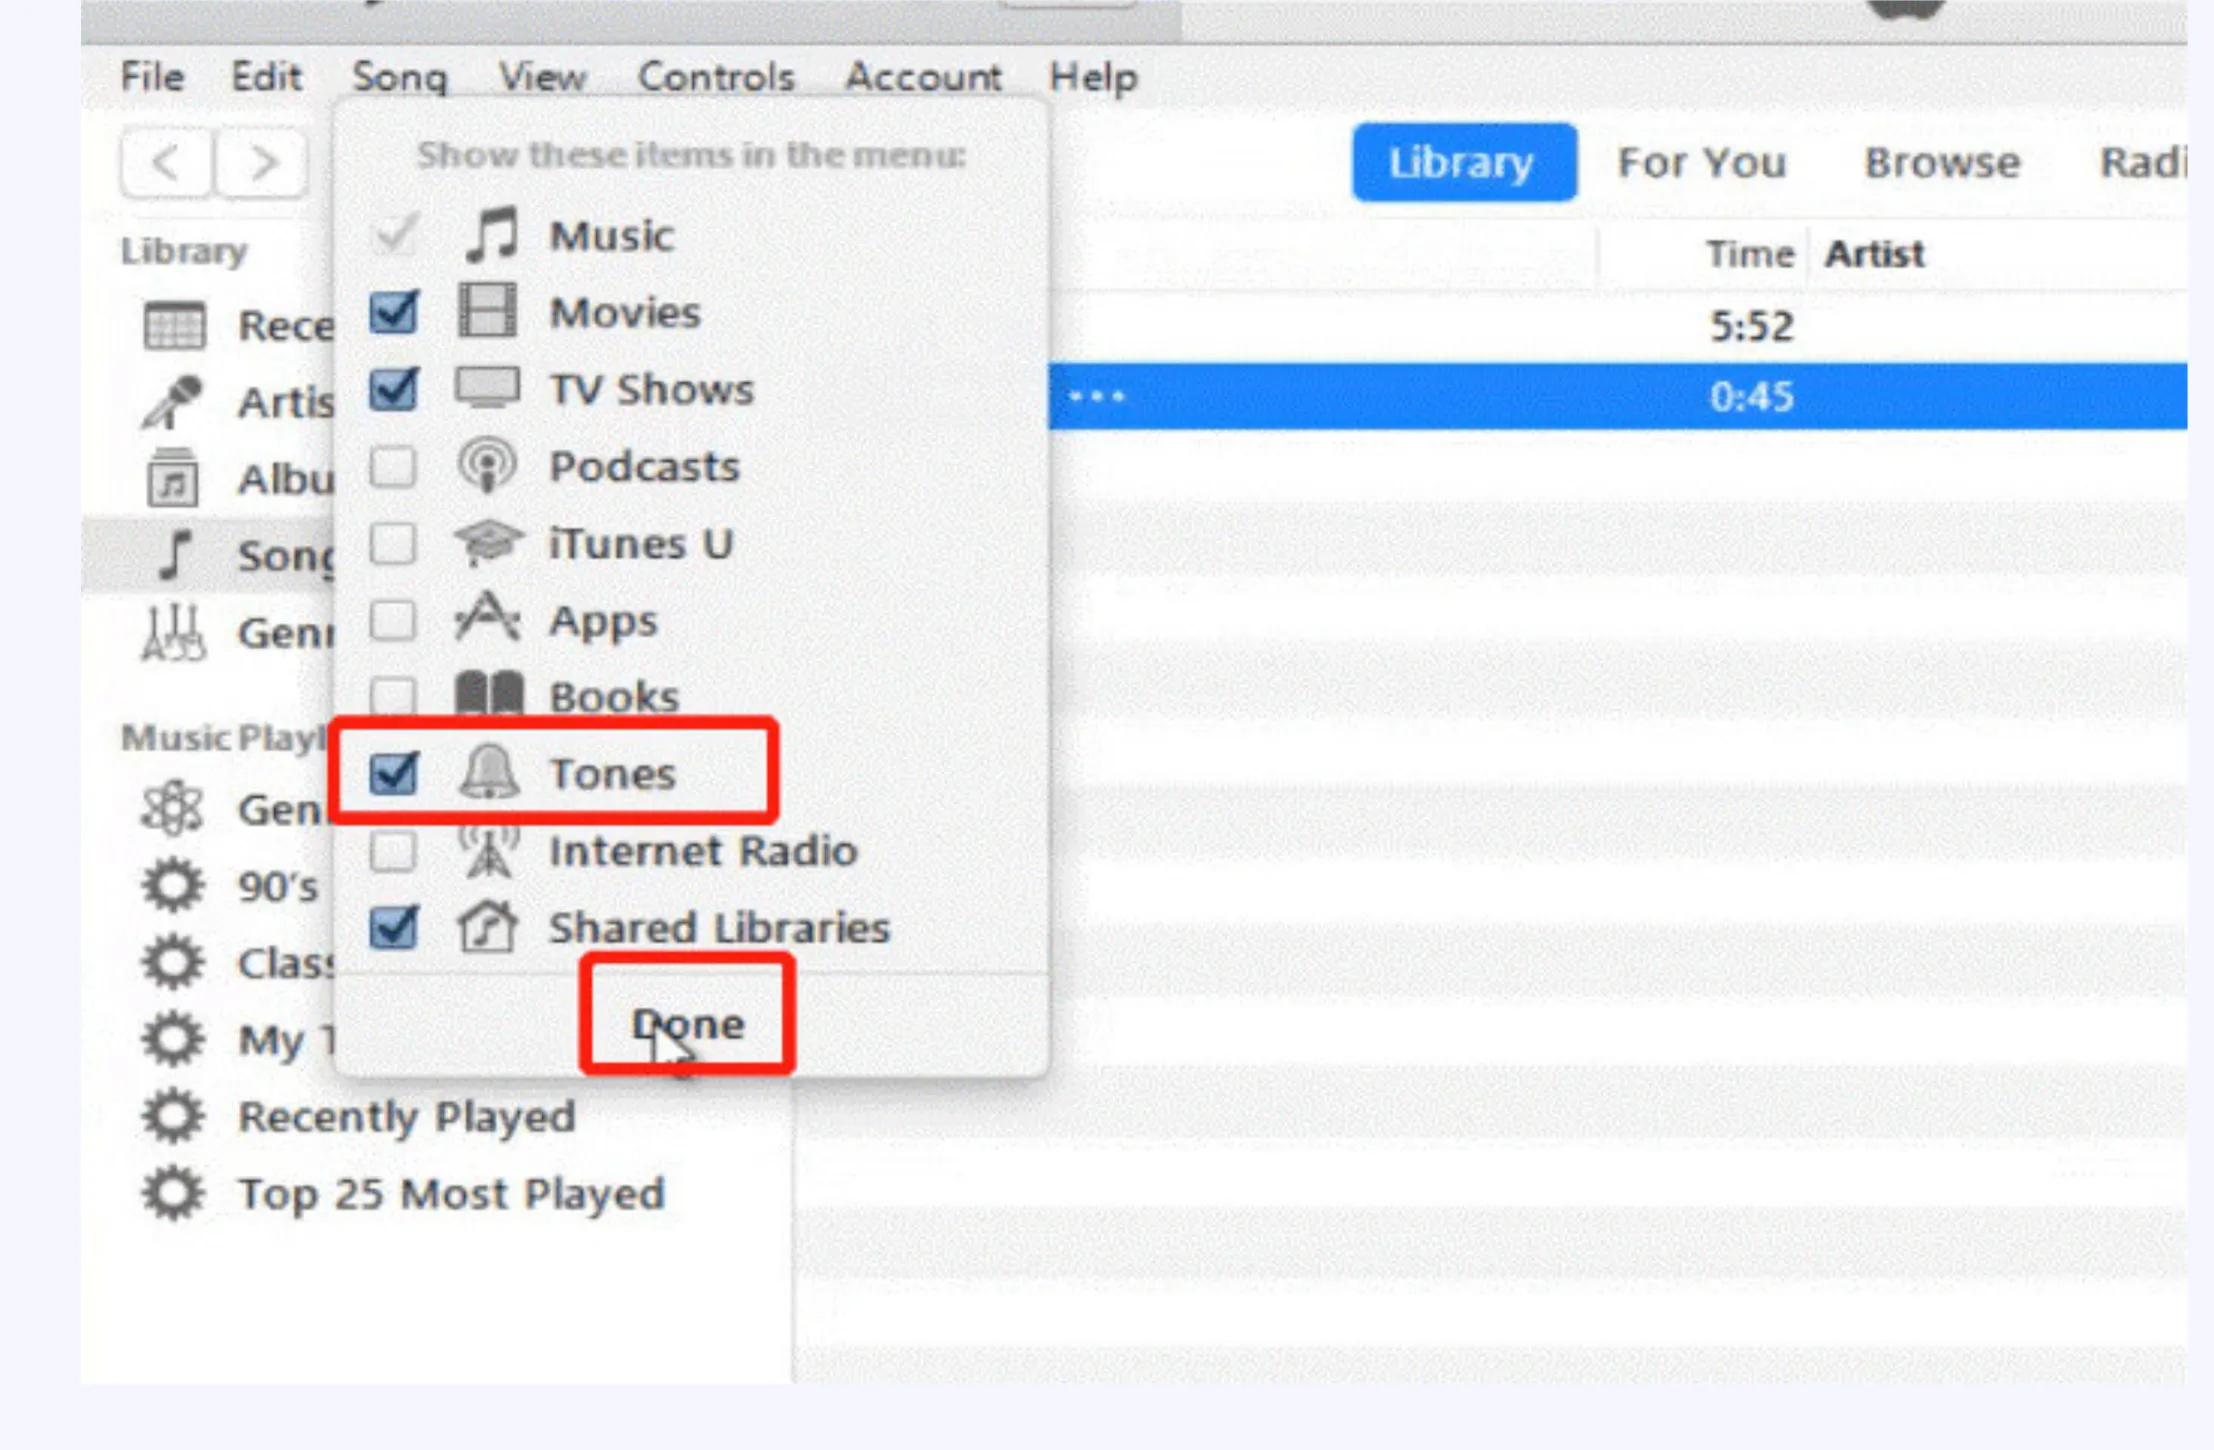Open the Controls menu
The image size is (2214, 1450).
pyautogui.click(x=716, y=77)
